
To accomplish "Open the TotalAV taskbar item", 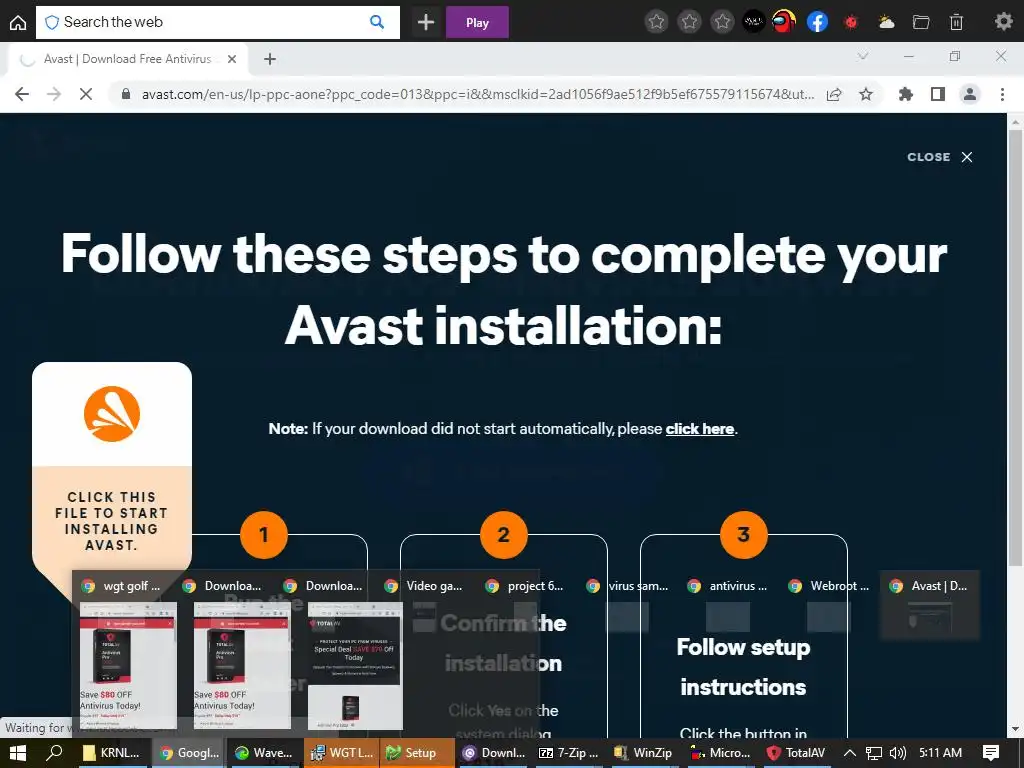I will tap(797, 753).
